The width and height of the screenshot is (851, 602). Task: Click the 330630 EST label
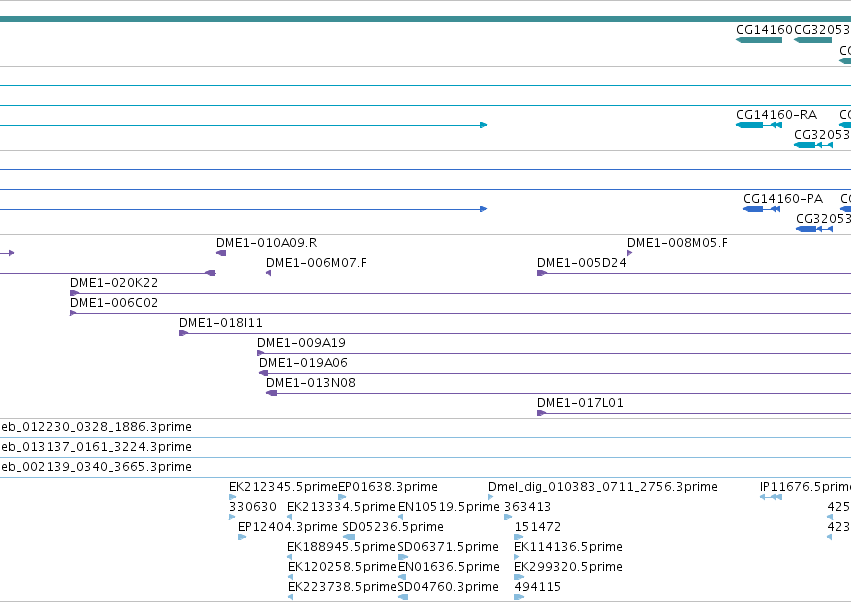click(253, 507)
